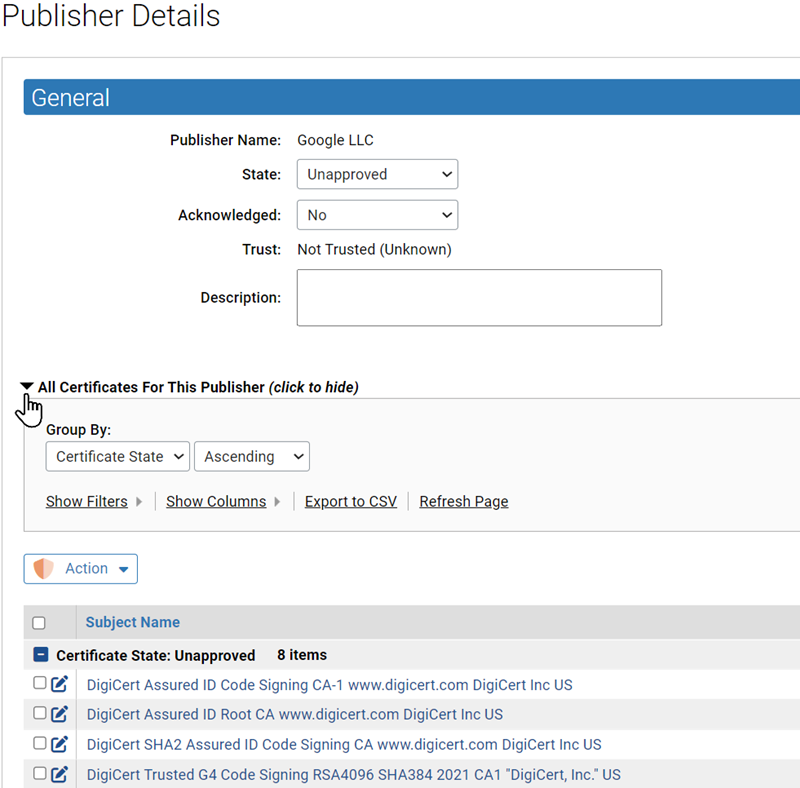800x788 pixels.
Task: Click inside the Description text box
Action: tap(478, 297)
